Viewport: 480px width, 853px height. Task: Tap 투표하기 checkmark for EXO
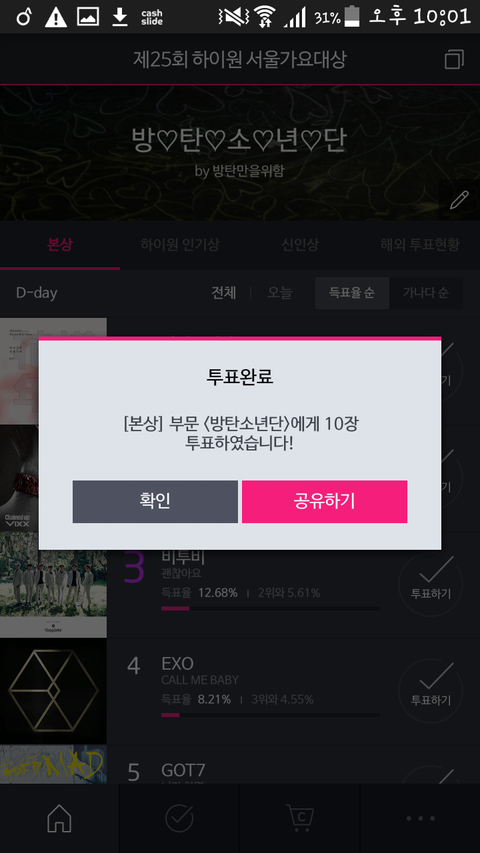point(430,690)
